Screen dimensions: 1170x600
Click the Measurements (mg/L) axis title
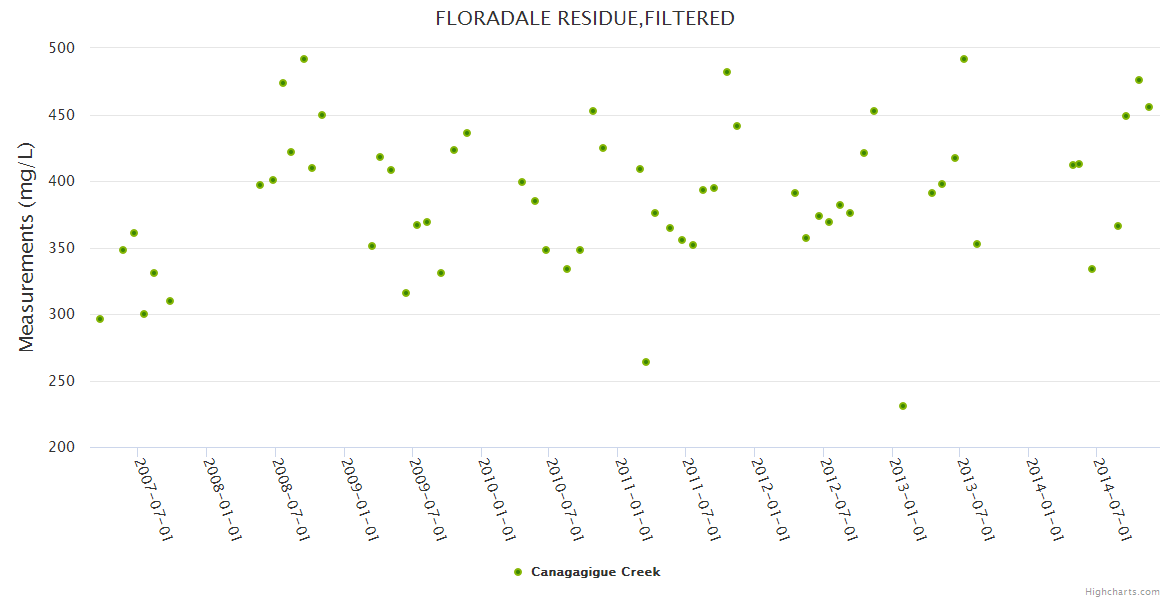click(x=27, y=247)
